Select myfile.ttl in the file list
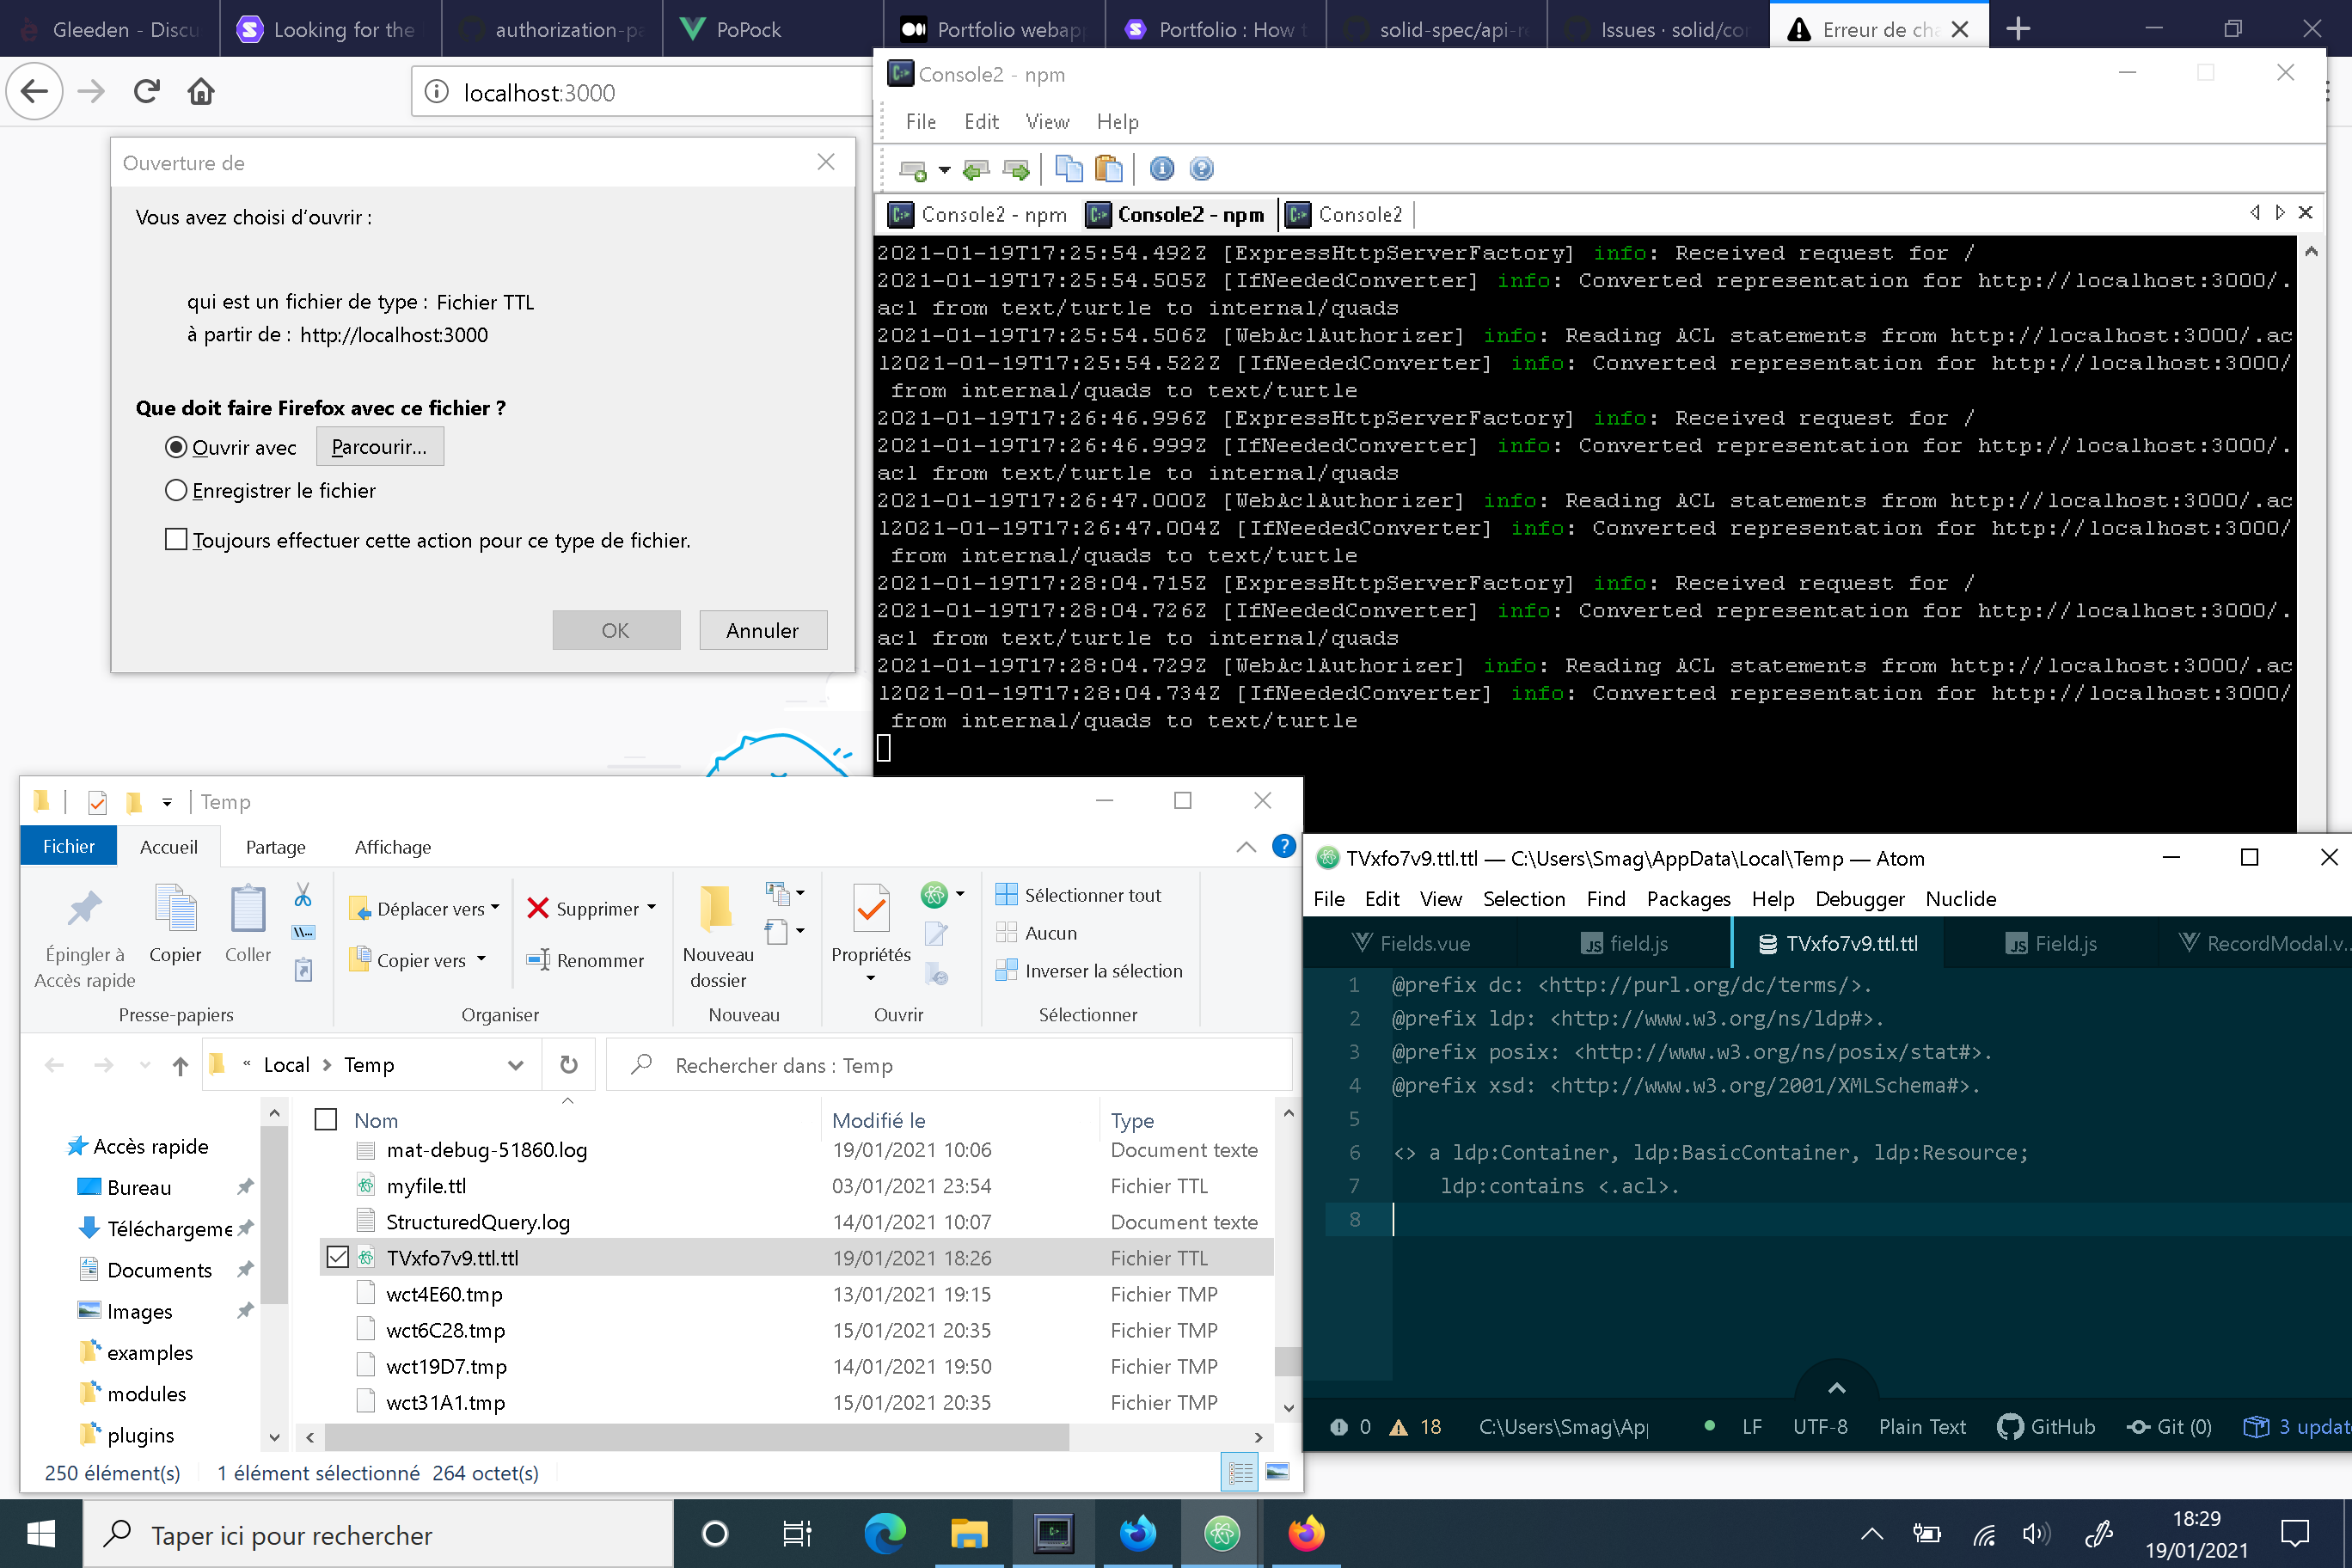Image resolution: width=2352 pixels, height=1568 pixels. (426, 1186)
